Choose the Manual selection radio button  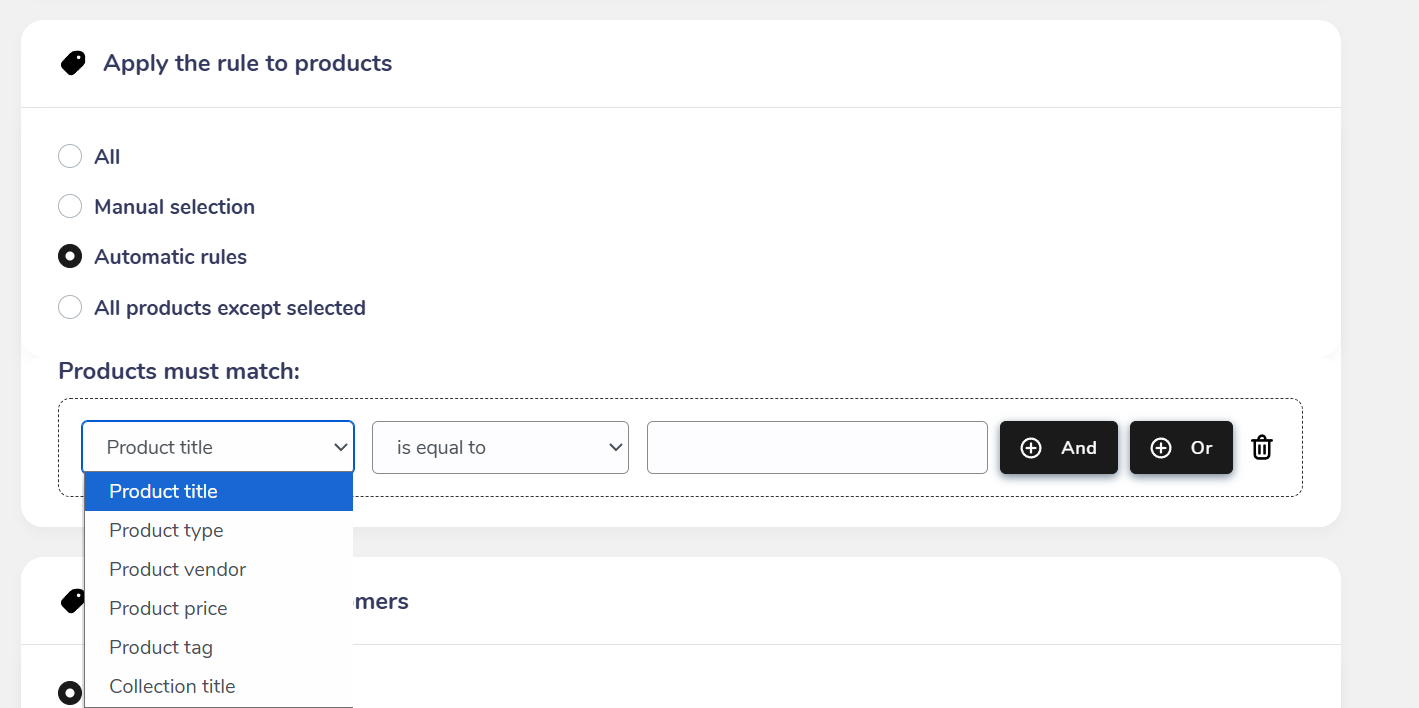70,207
